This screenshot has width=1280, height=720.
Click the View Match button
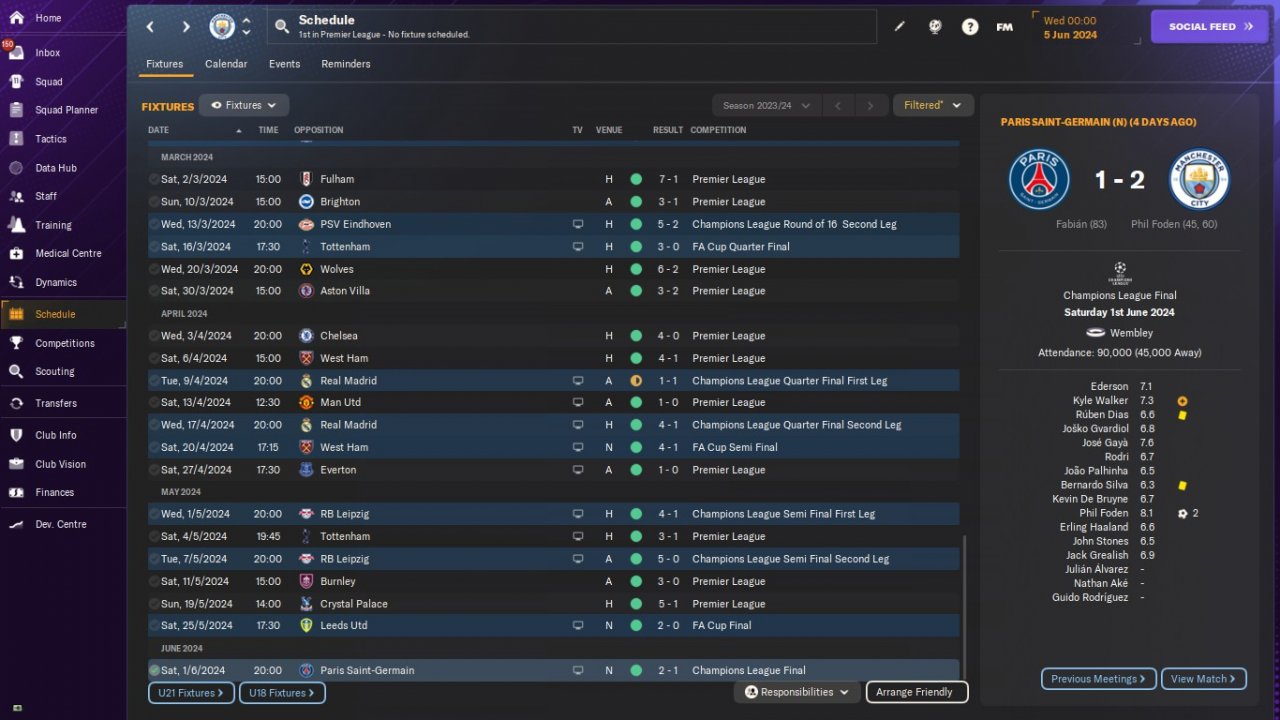[x=1203, y=679]
